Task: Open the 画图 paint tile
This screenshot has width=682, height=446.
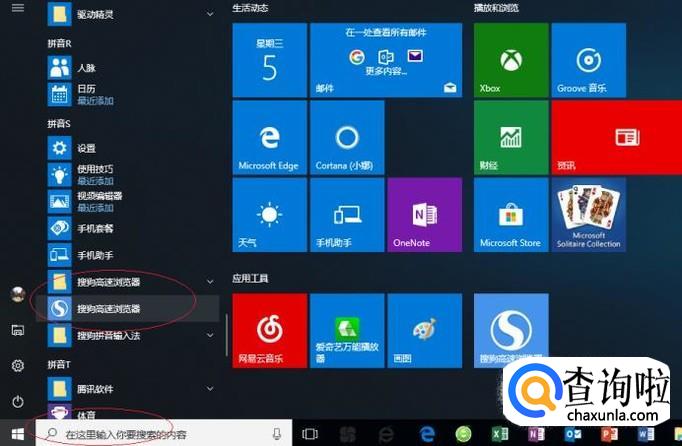Action: 425,331
